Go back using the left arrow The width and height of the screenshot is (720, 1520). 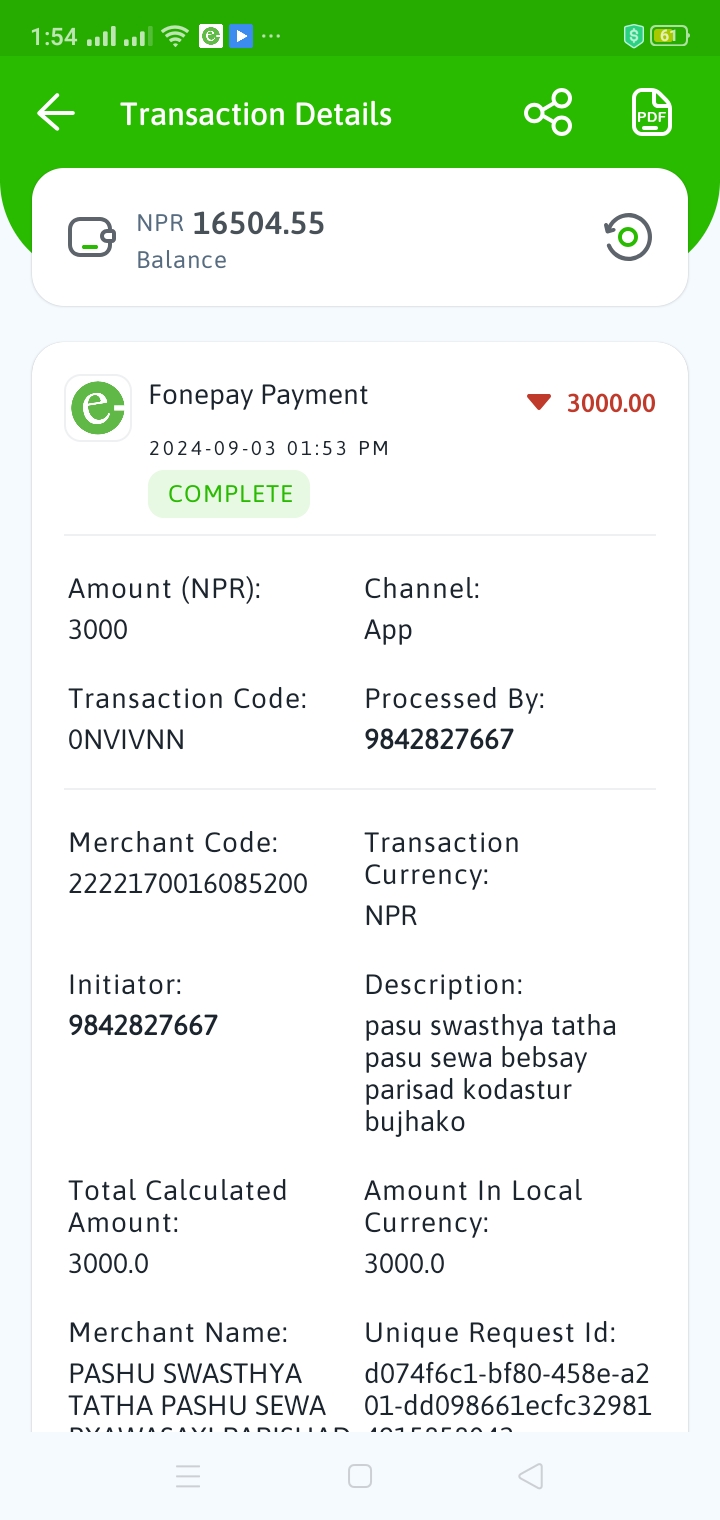click(56, 113)
